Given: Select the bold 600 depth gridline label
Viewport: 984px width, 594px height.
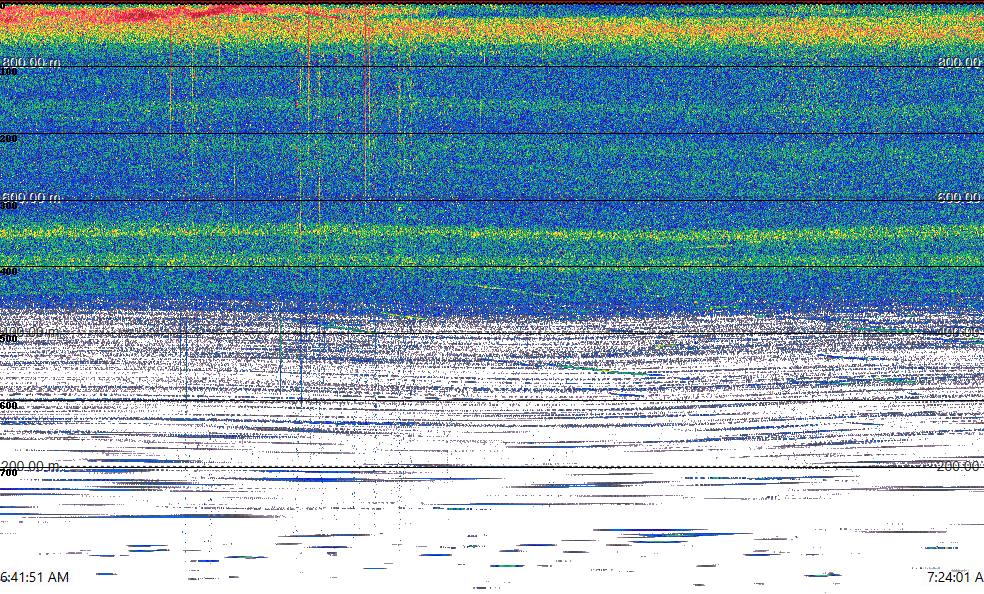Looking at the screenshot, I should click(9, 406).
